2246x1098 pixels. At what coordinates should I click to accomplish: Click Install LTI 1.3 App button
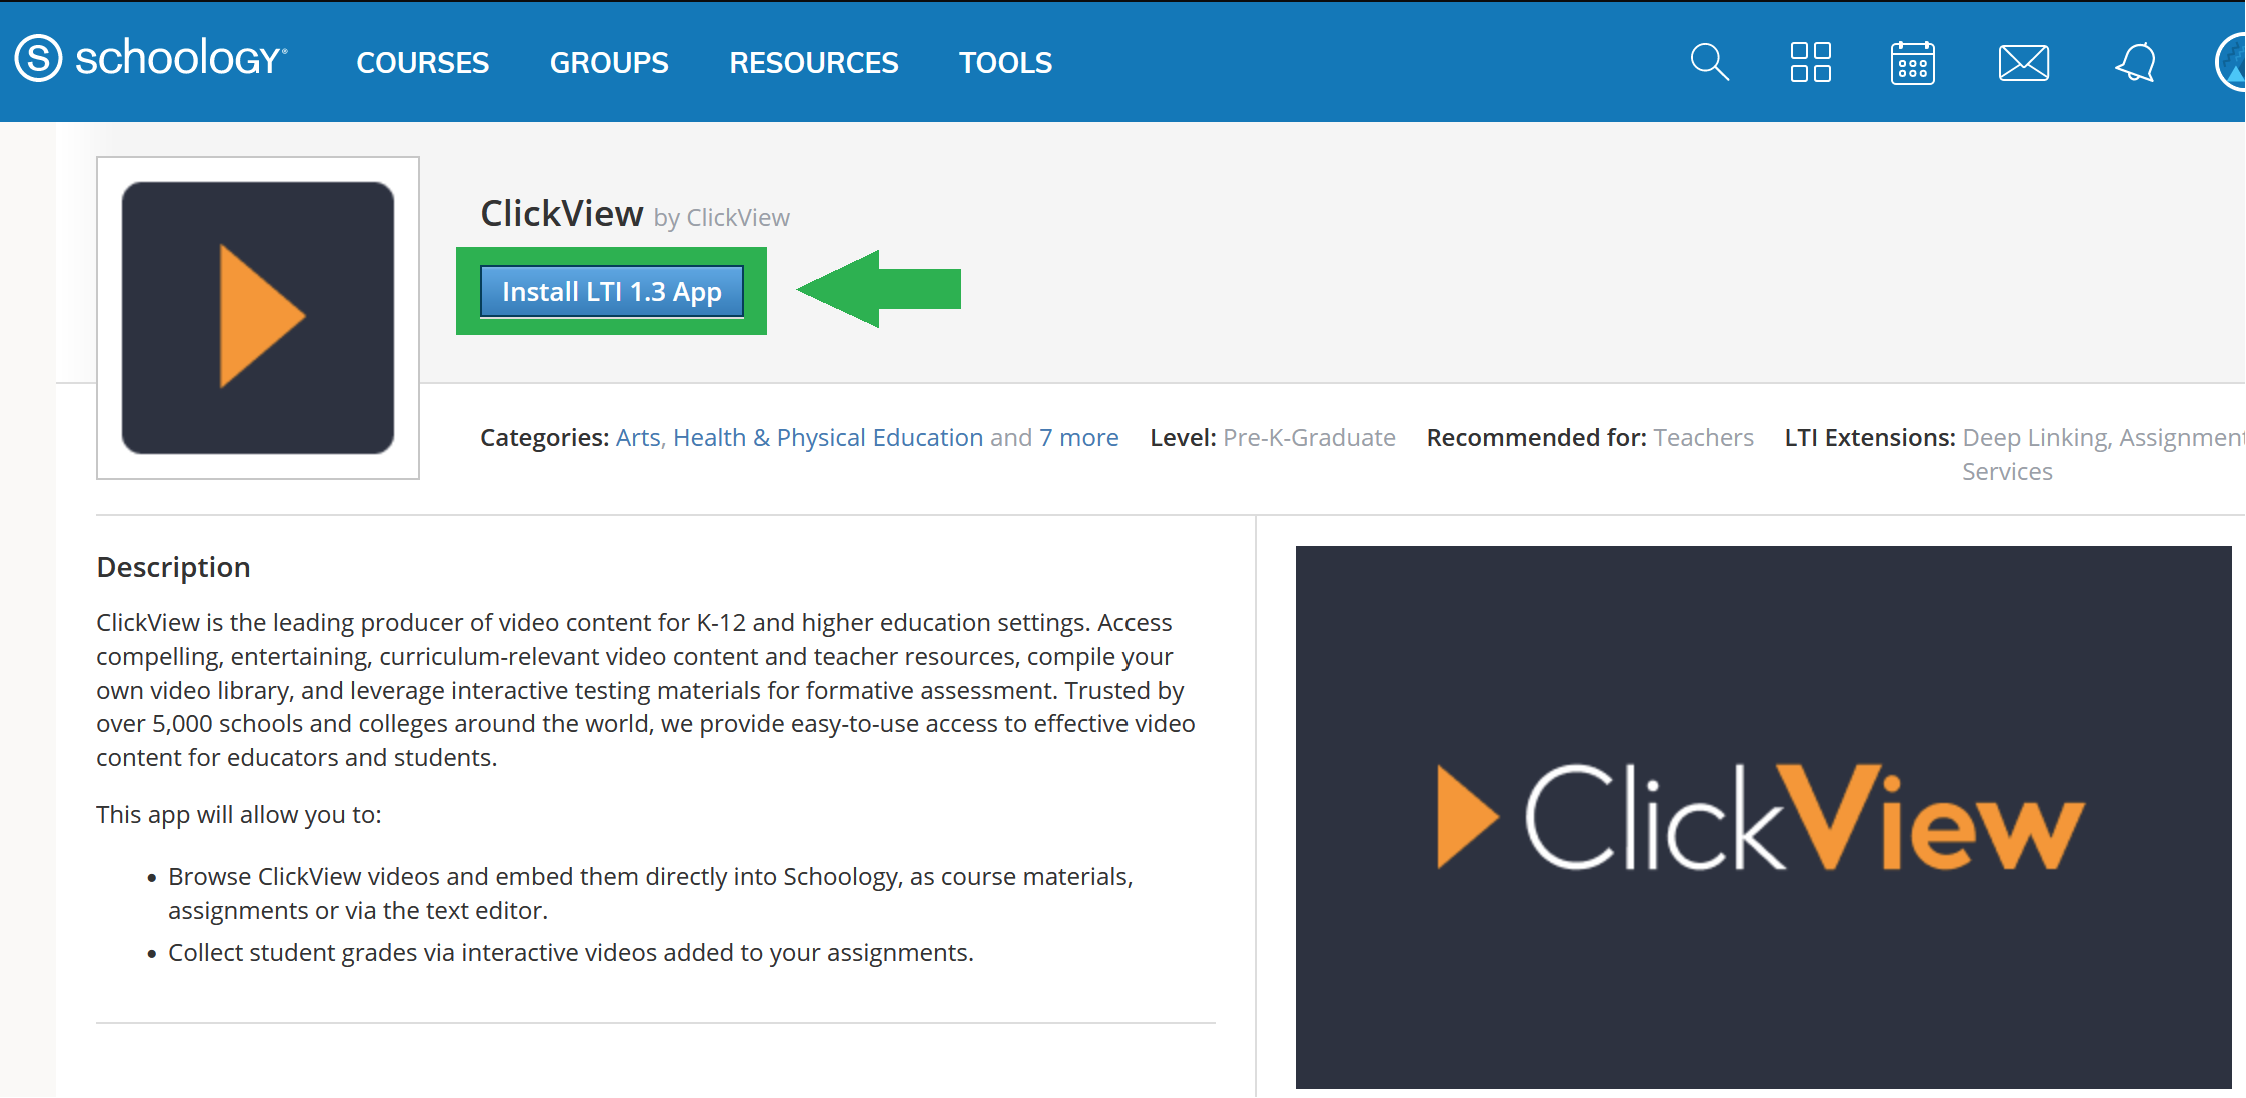(x=612, y=291)
